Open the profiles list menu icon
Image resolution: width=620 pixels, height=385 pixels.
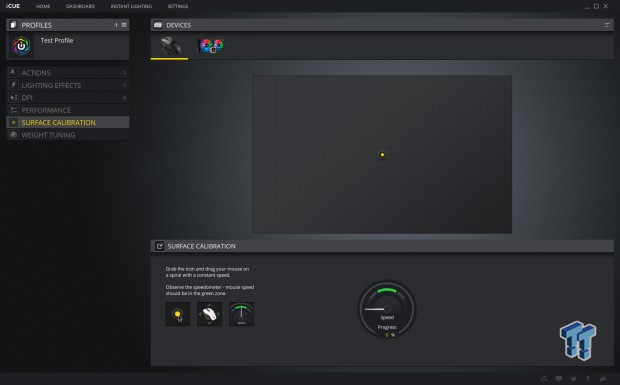tap(124, 25)
